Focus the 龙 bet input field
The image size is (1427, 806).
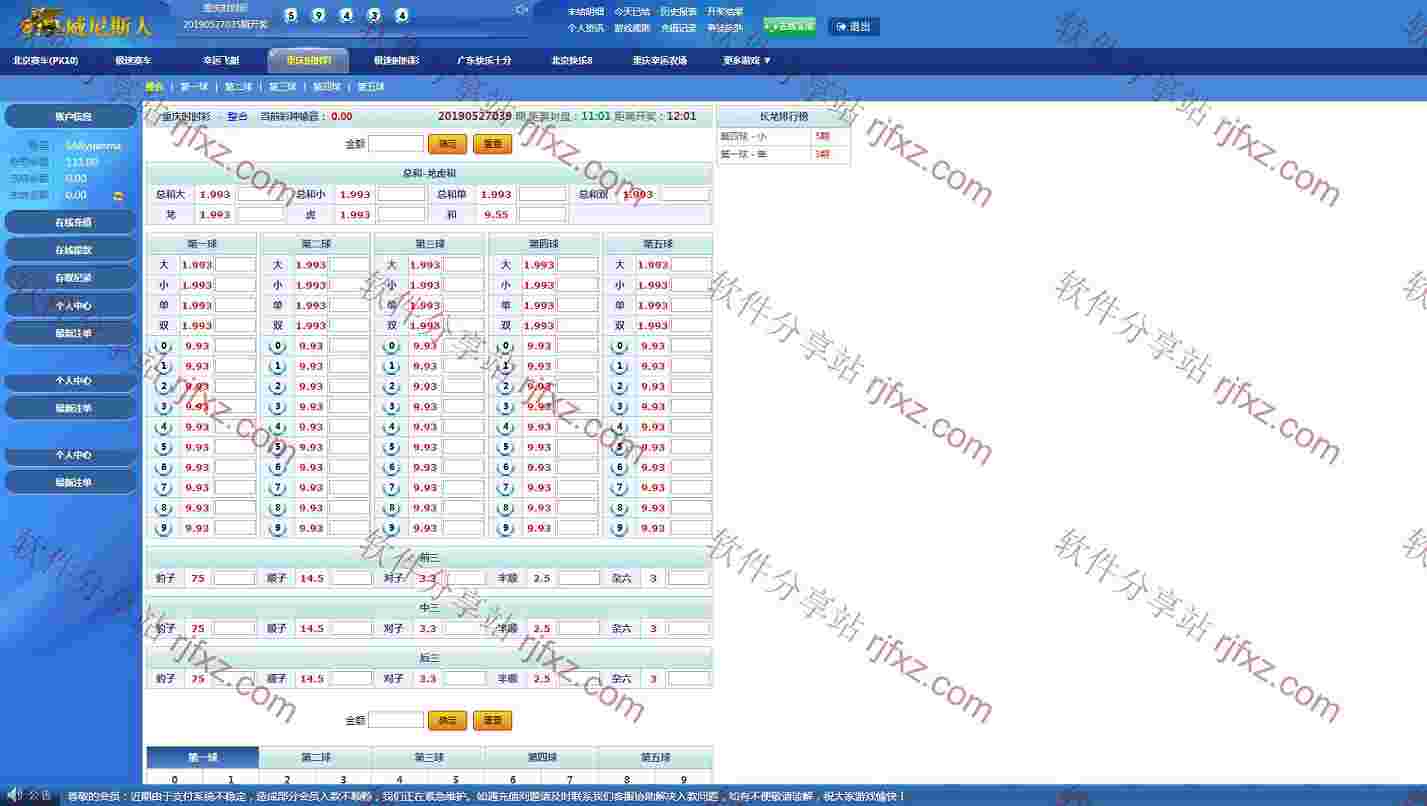(260, 214)
